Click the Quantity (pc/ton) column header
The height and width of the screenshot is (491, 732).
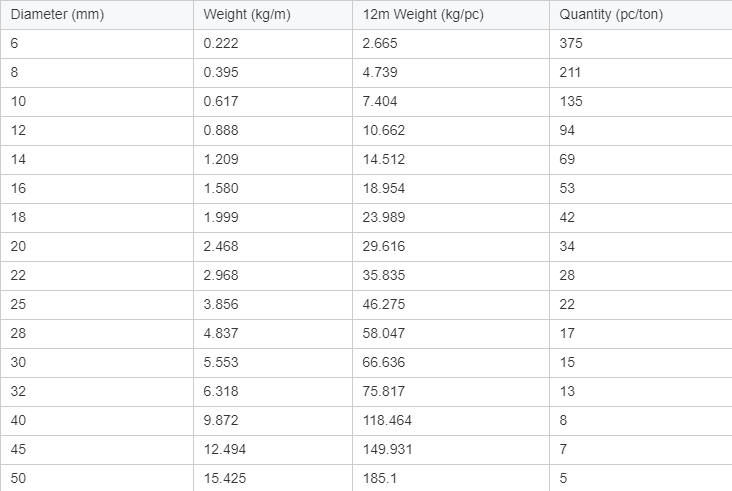pos(611,15)
